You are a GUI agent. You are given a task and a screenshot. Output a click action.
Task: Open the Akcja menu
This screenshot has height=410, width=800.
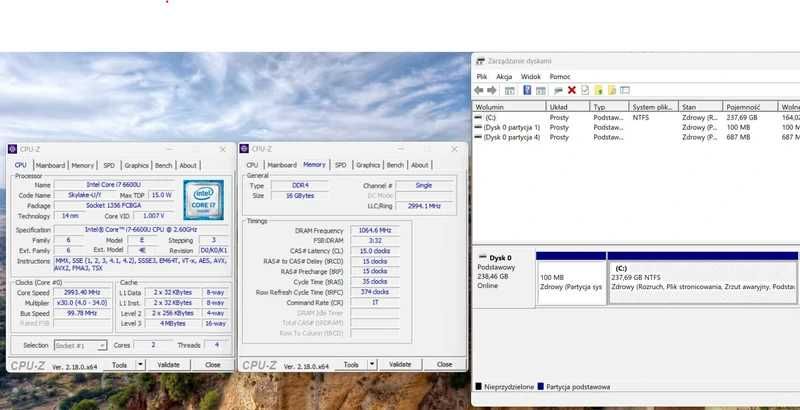[x=504, y=76]
